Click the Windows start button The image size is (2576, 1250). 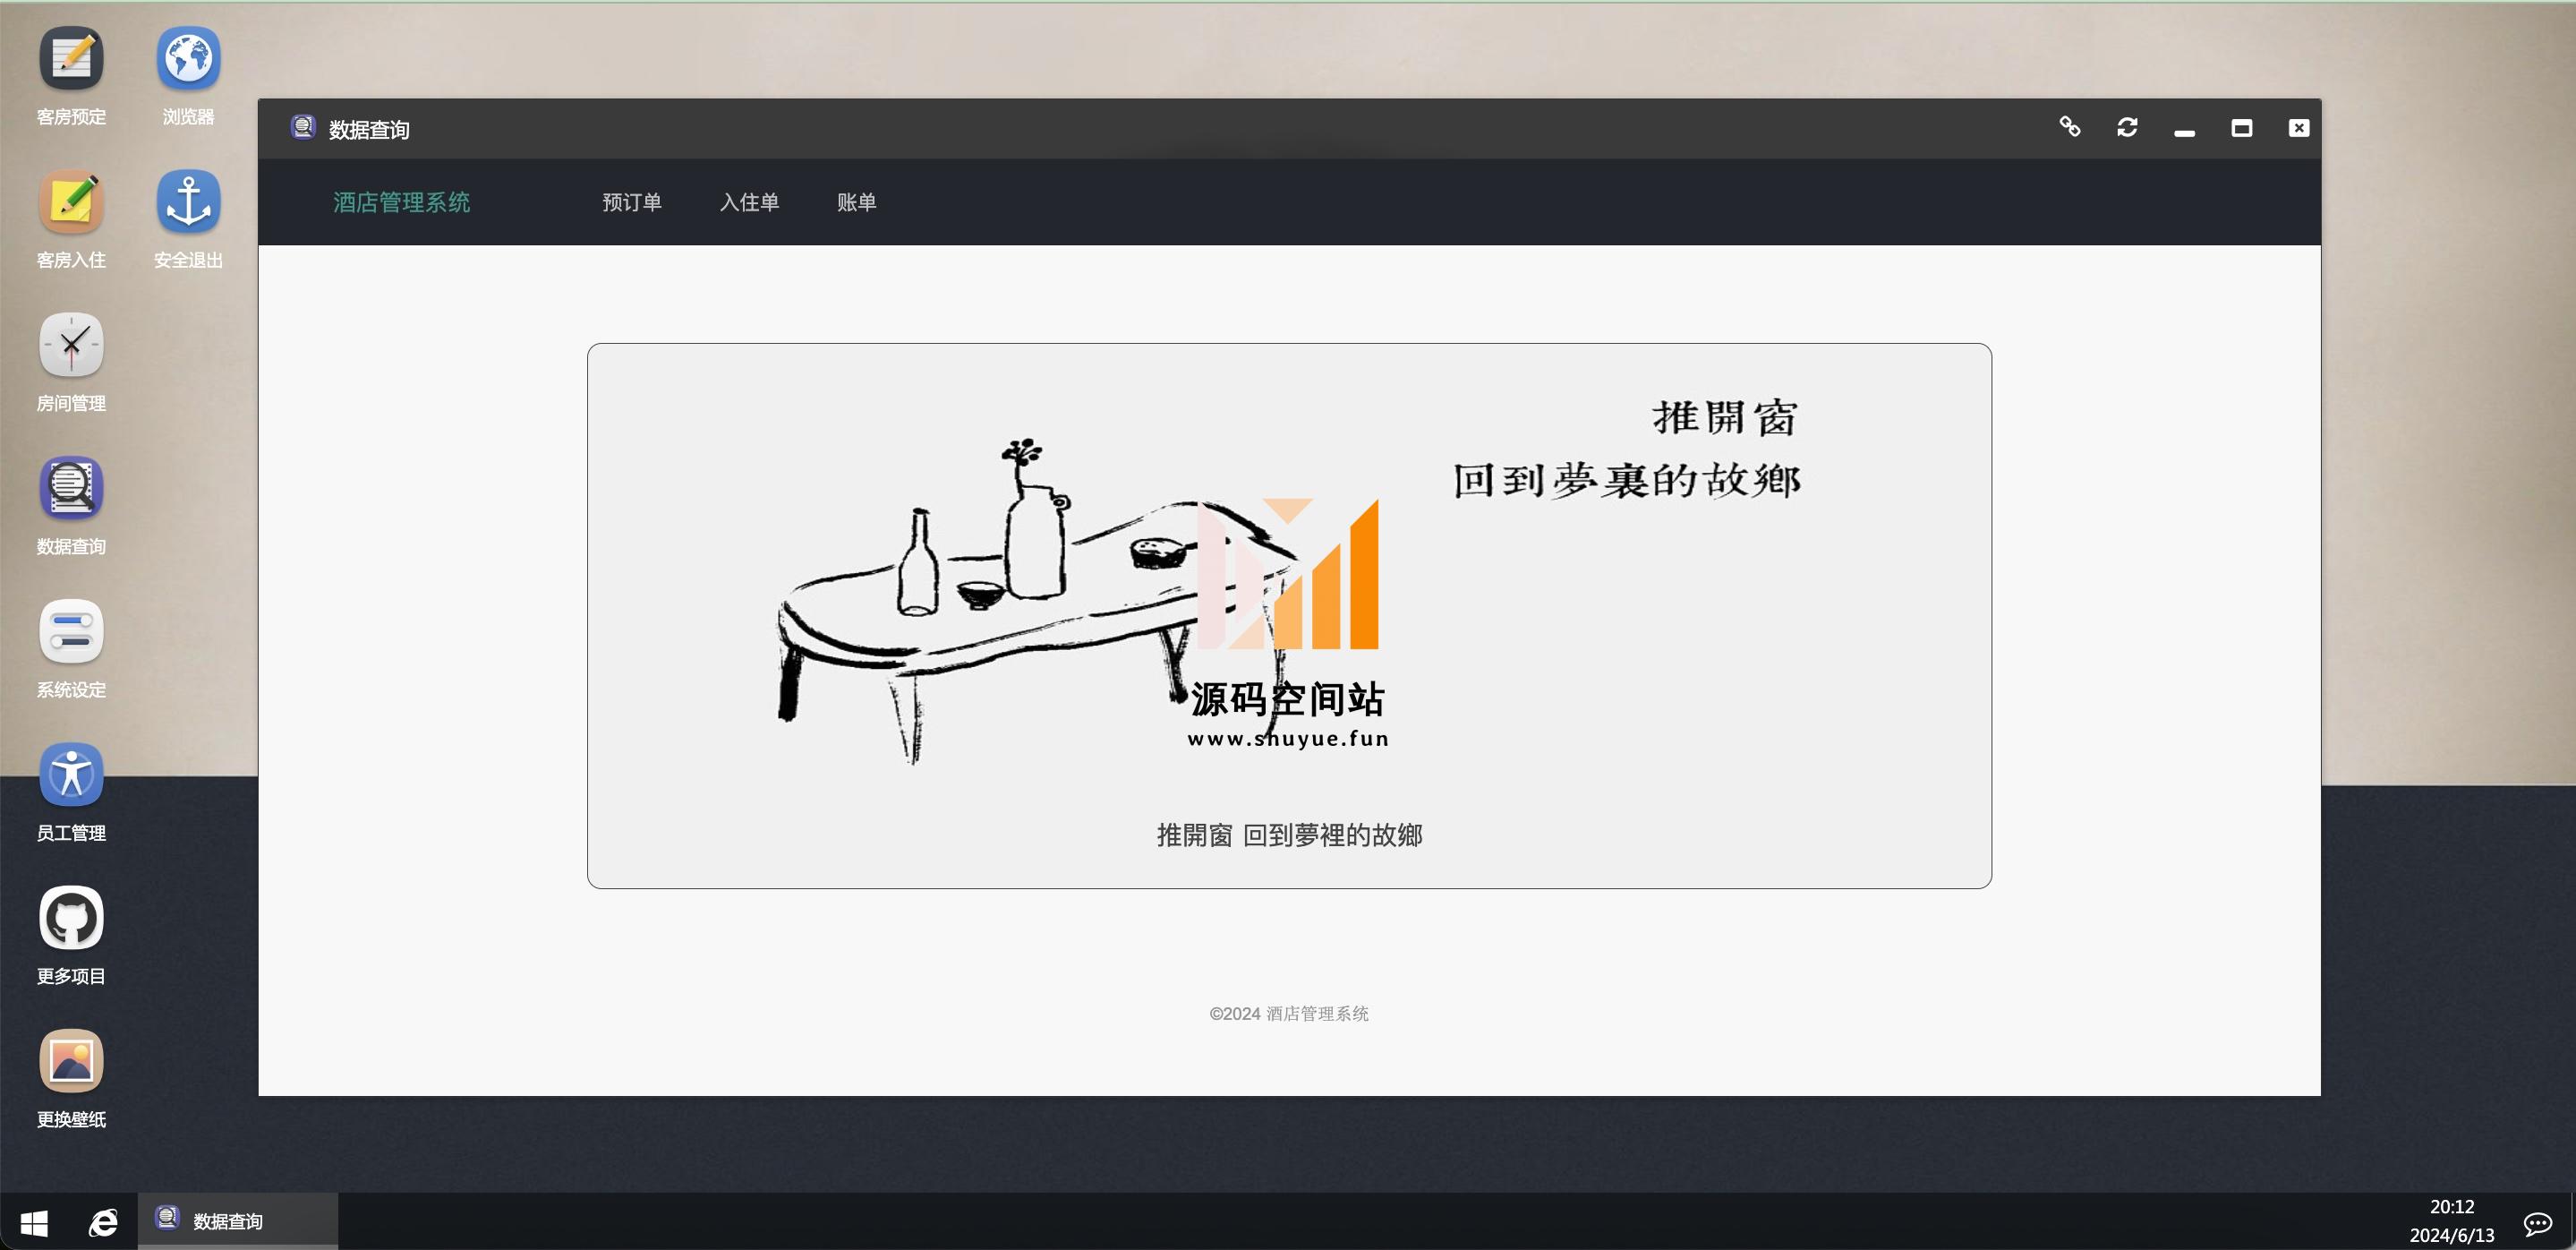[34, 1222]
